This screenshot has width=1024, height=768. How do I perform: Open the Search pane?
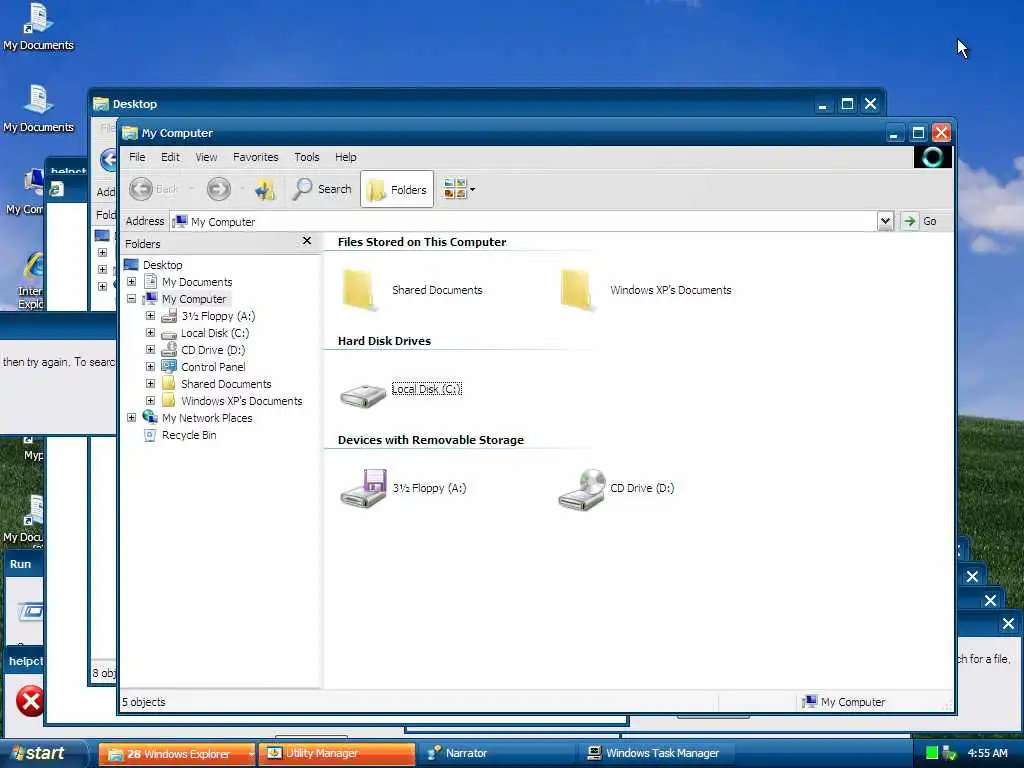pos(322,189)
